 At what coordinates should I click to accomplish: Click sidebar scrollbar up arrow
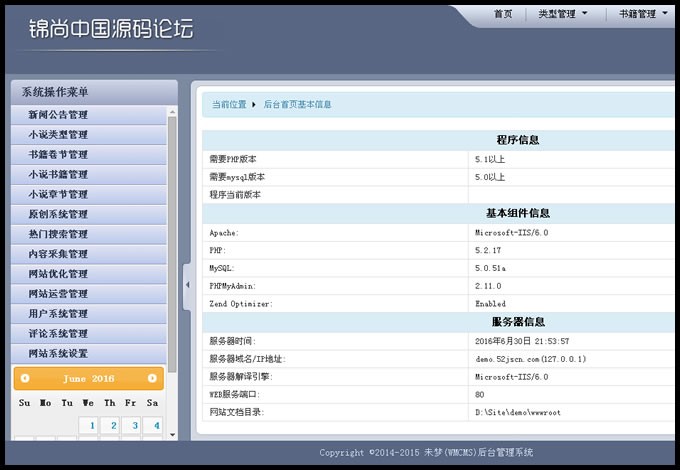(172, 111)
